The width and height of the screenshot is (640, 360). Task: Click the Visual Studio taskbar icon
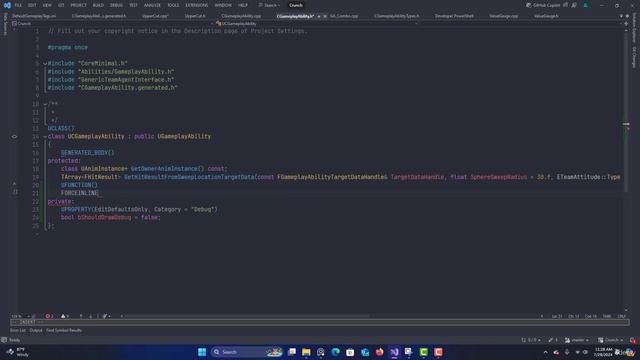[x=394, y=352]
